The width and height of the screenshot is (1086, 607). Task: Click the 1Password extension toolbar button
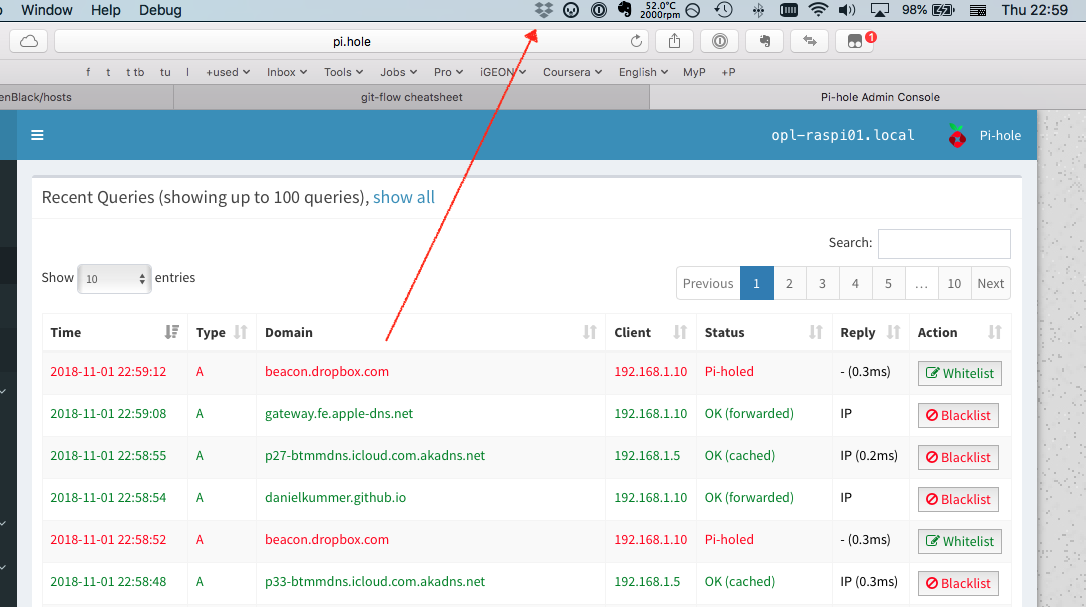coord(720,42)
